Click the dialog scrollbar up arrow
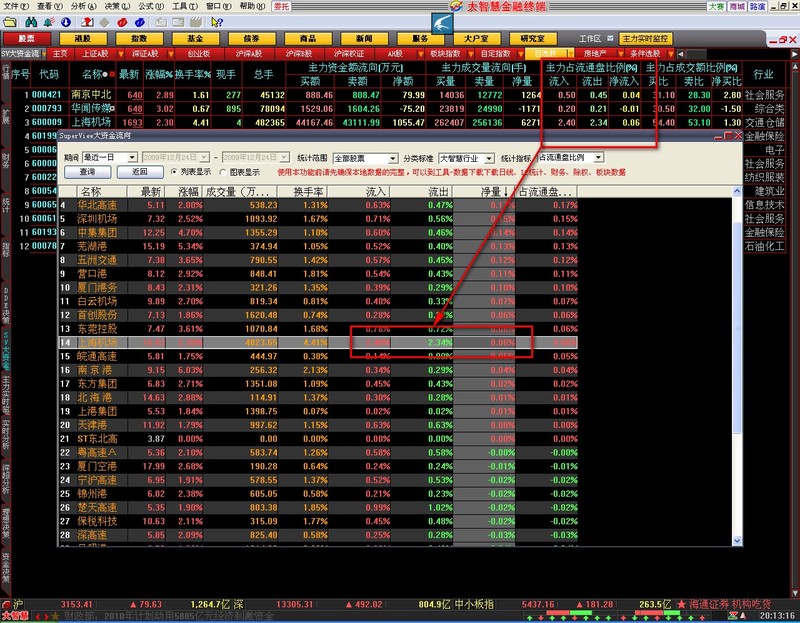This screenshot has height=623, width=800. (737, 191)
